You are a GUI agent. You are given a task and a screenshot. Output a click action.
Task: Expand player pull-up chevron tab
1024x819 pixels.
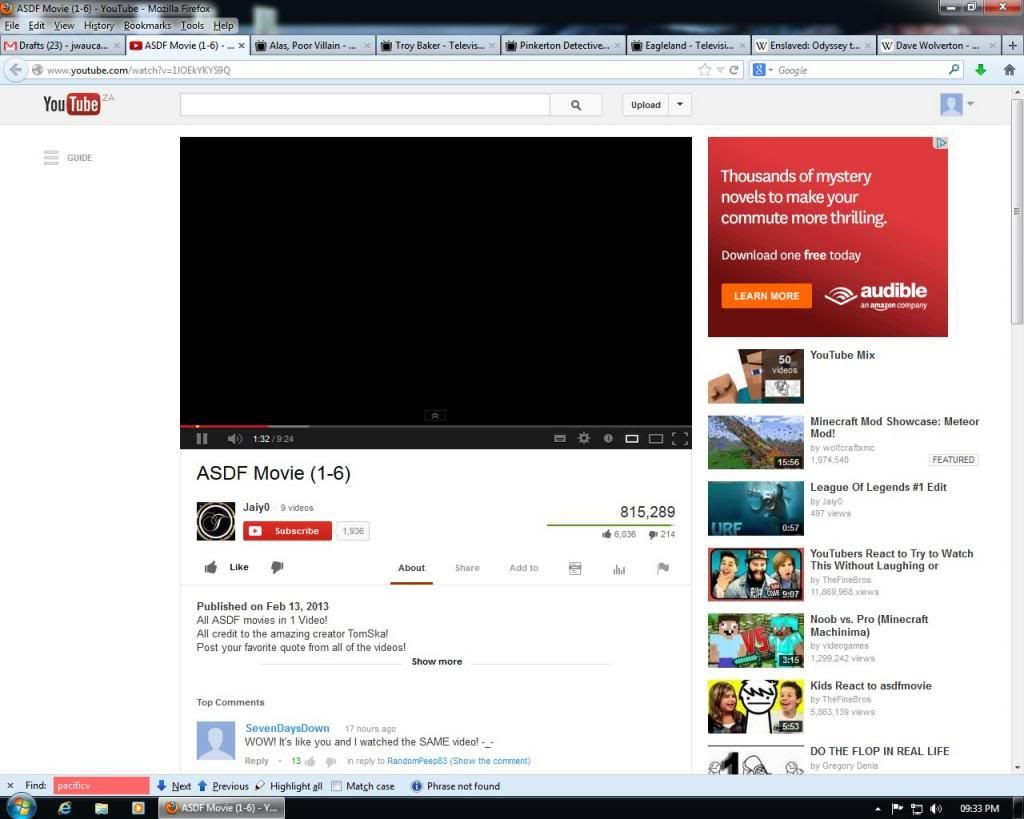(x=435, y=415)
